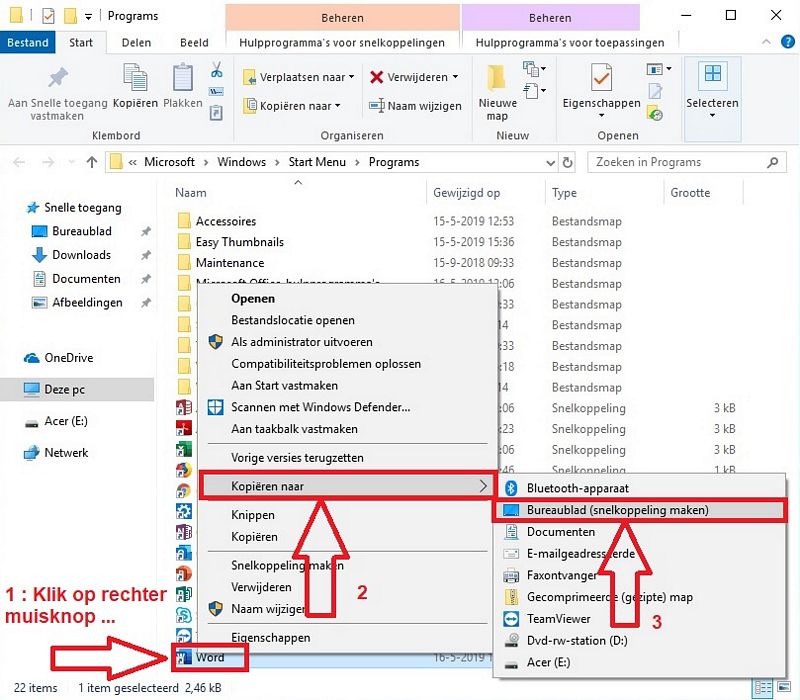The width and height of the screenshot is (800, 700).
Task: Click Naam wijzigen in the ribbon
Action: [415, 106]
